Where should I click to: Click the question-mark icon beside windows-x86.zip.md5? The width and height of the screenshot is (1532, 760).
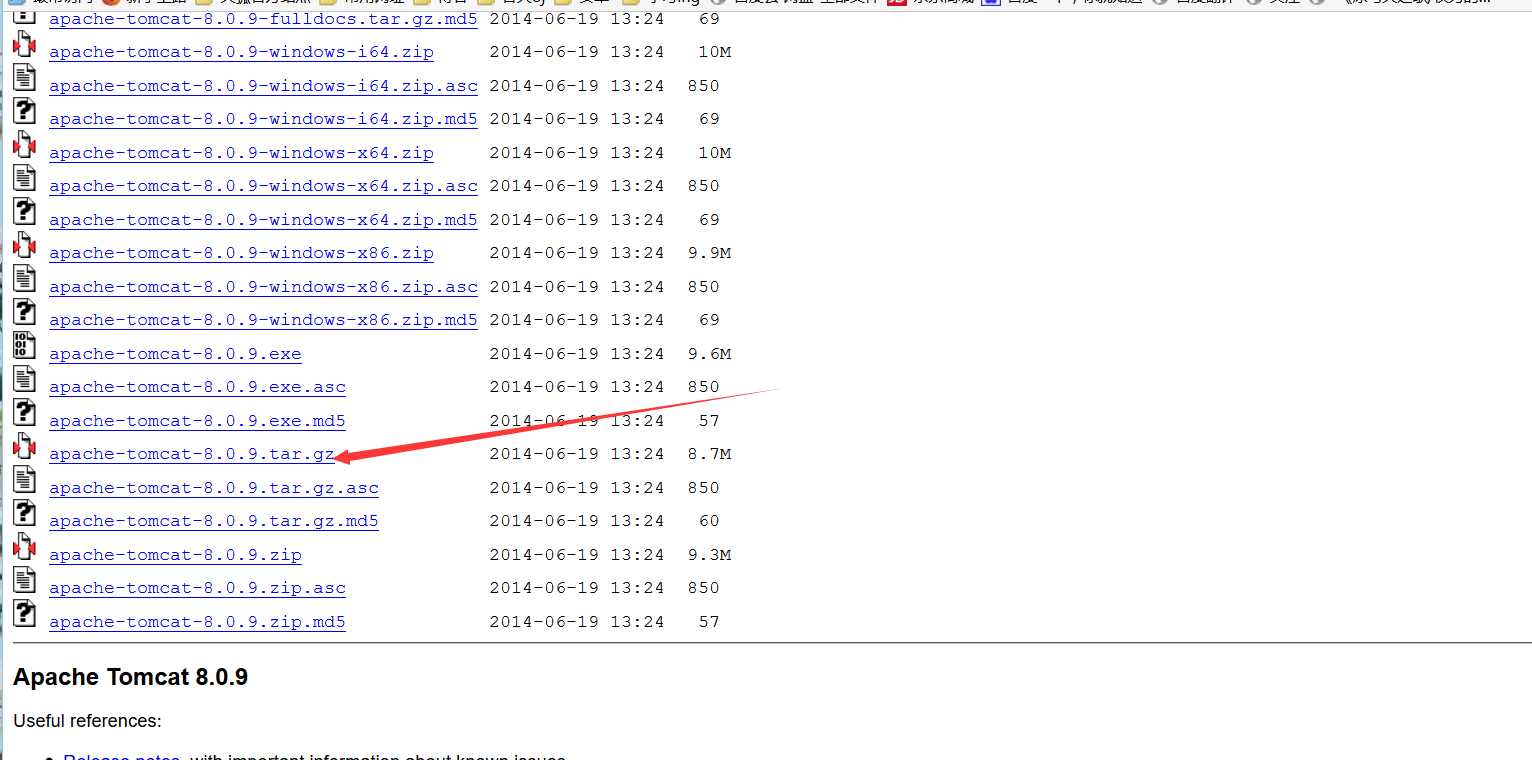[24, 313]
